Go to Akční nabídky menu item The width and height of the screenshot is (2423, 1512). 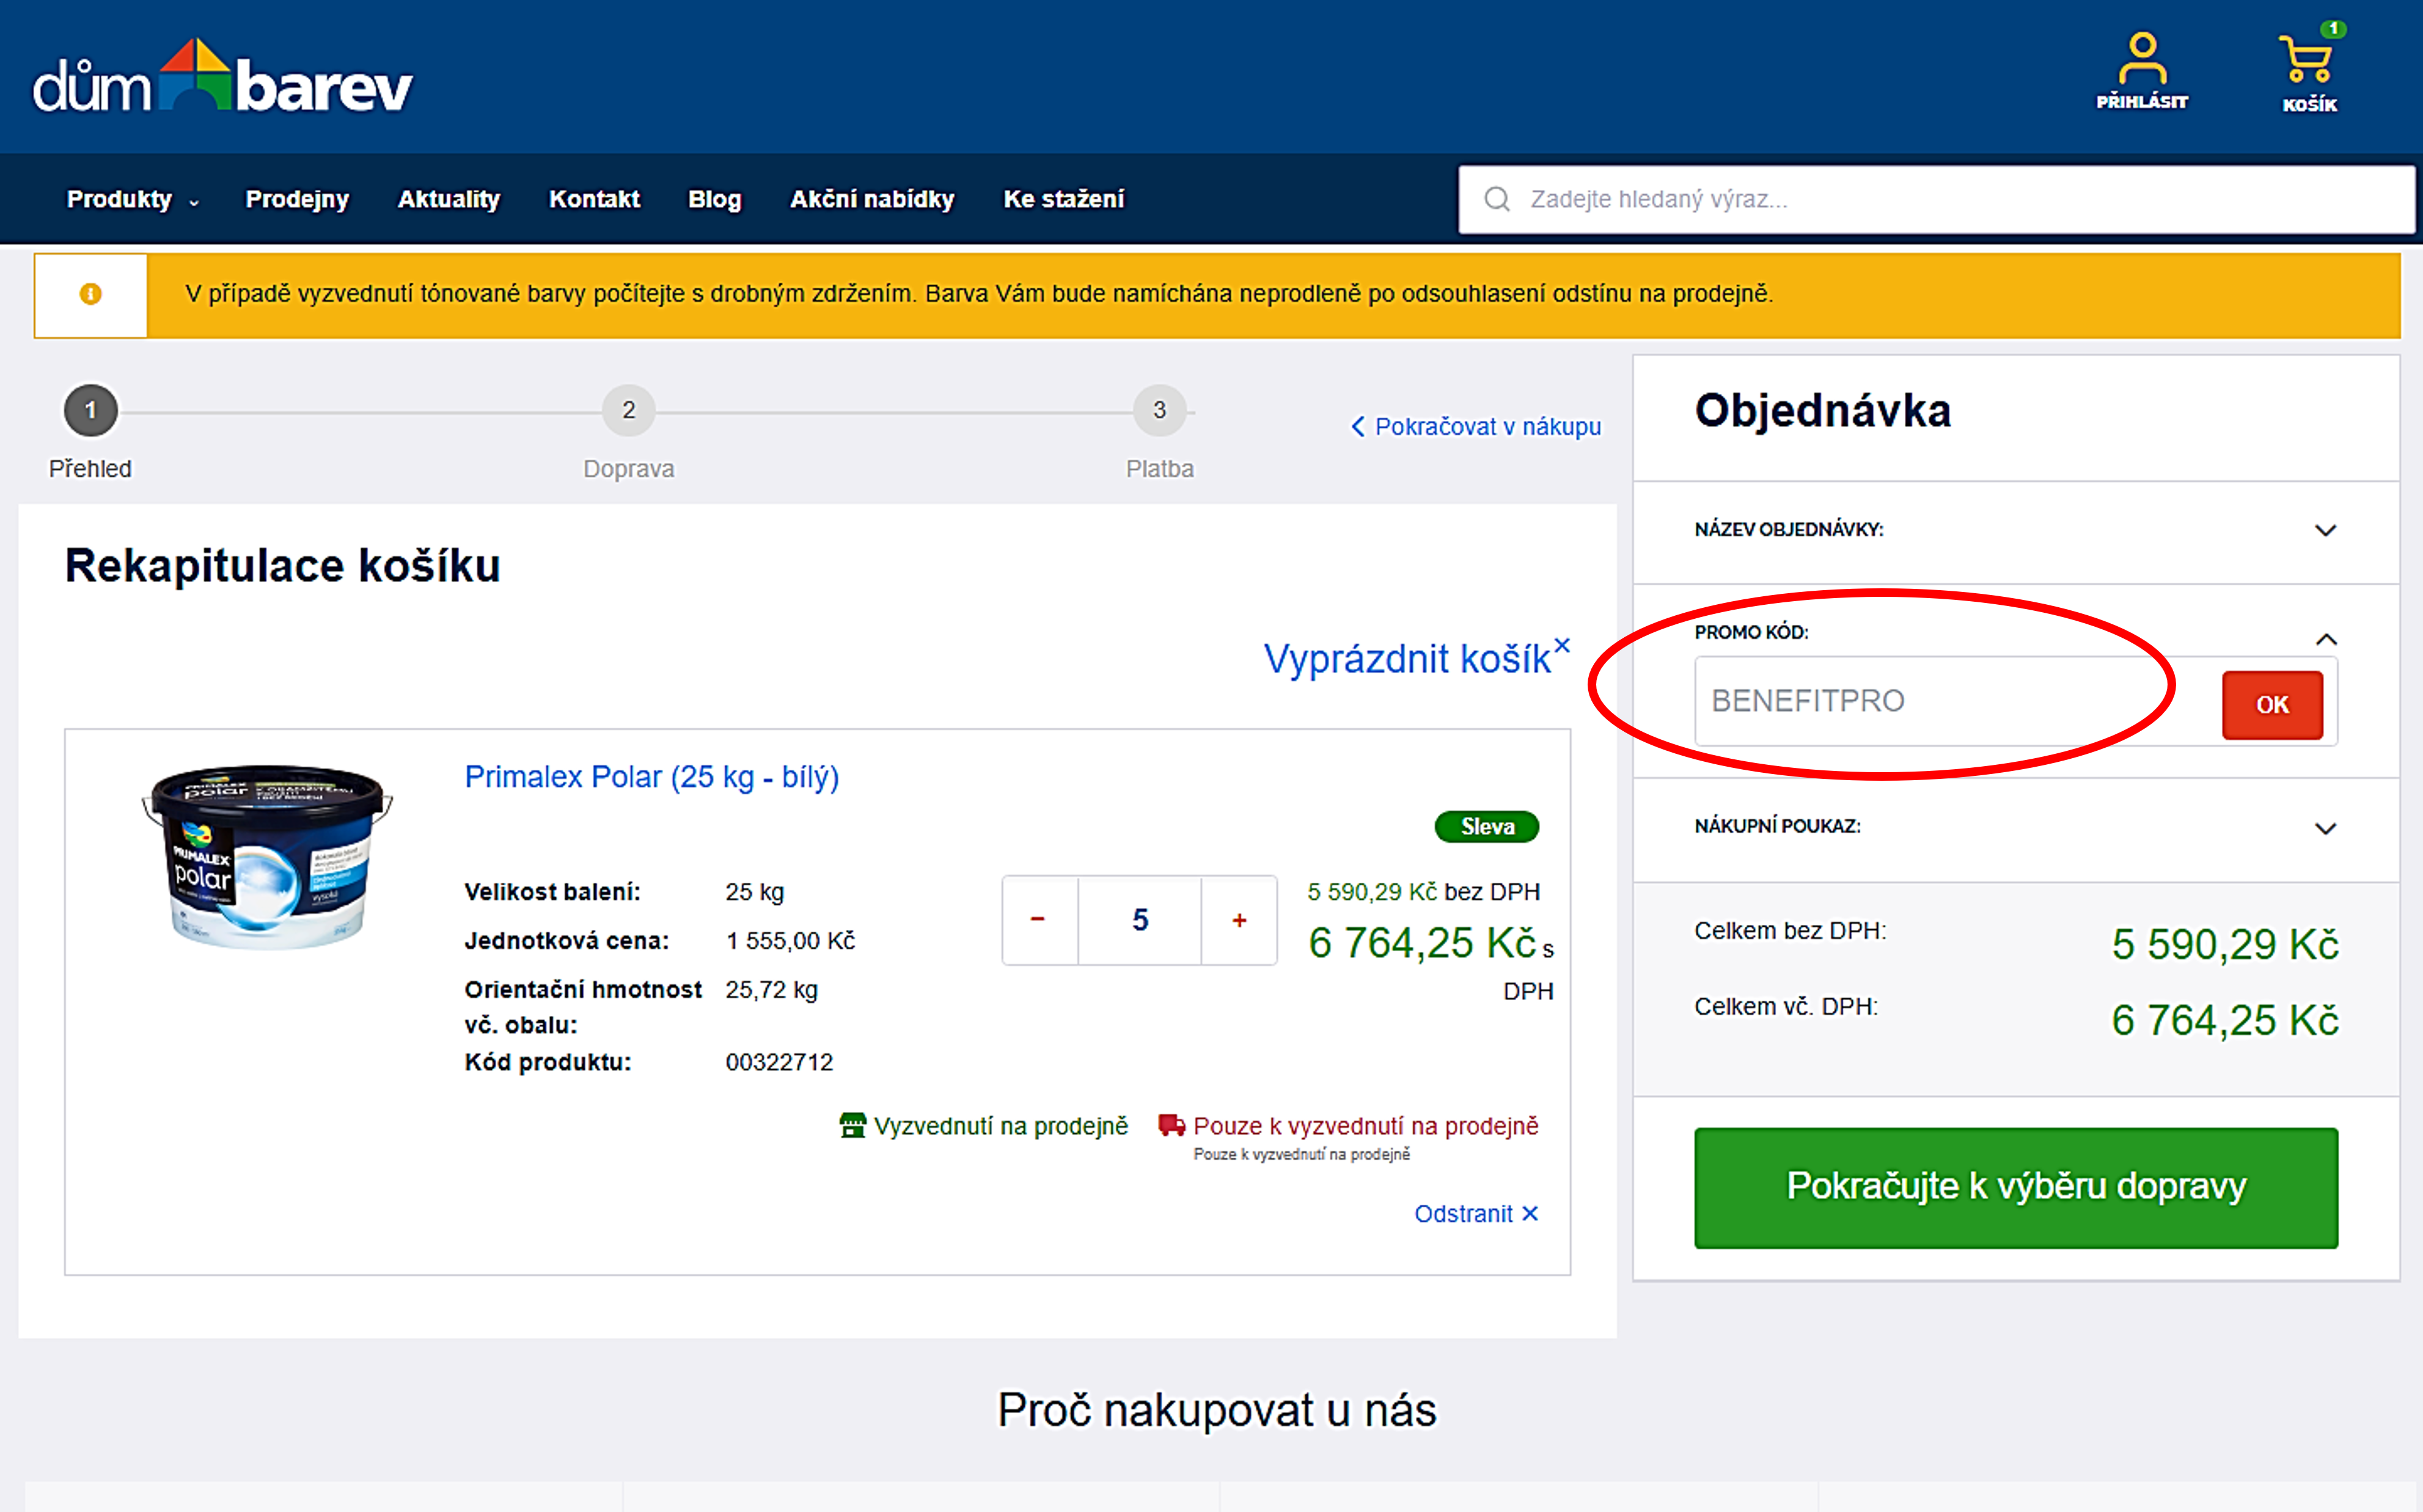tap(872, 199)
